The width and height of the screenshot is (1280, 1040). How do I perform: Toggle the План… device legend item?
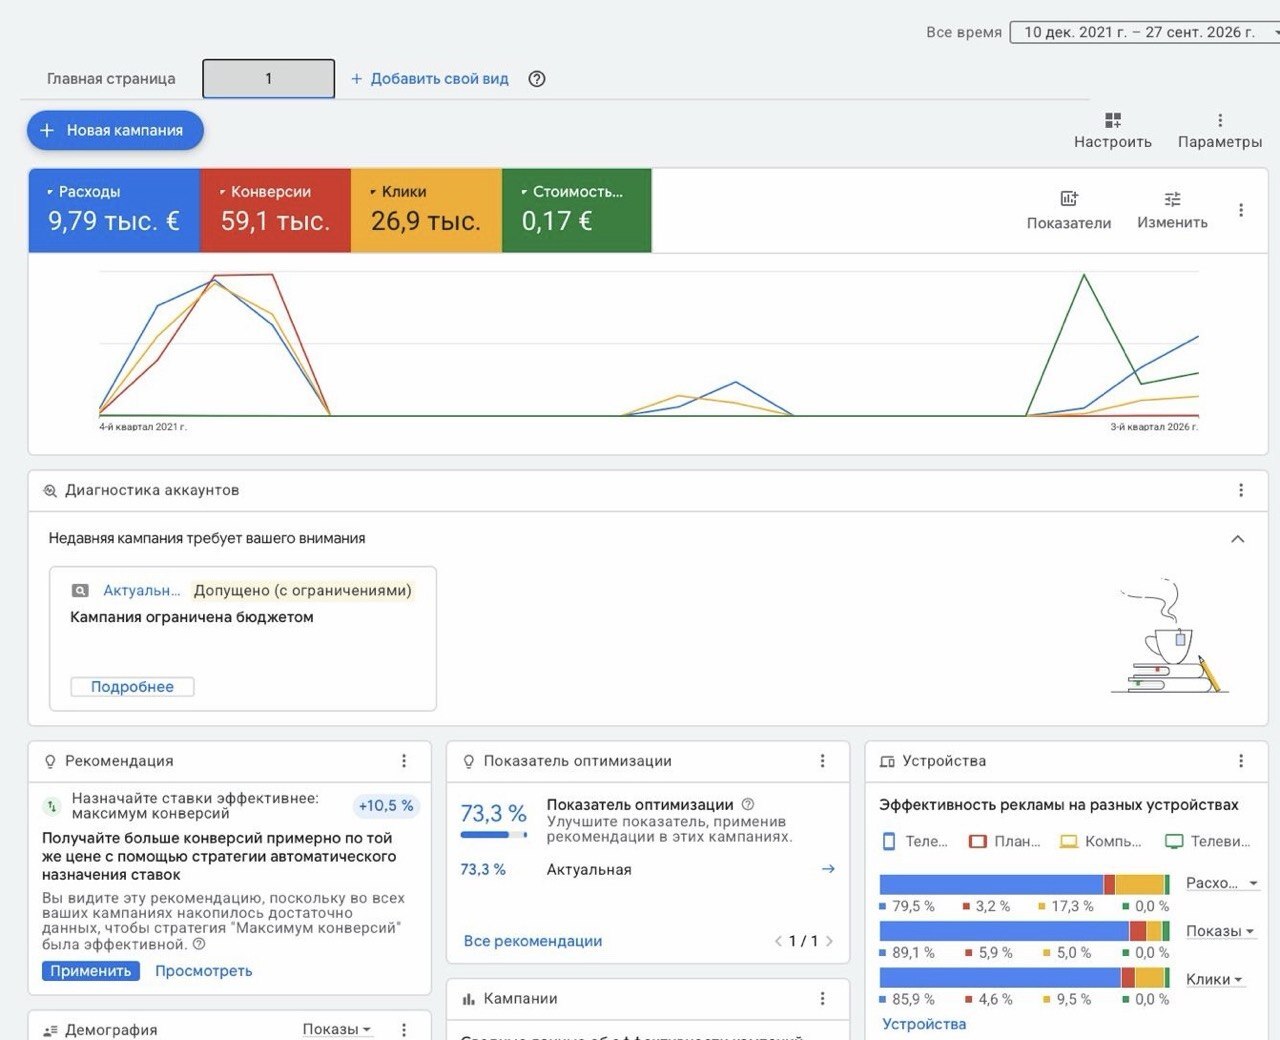(1005, 842)
